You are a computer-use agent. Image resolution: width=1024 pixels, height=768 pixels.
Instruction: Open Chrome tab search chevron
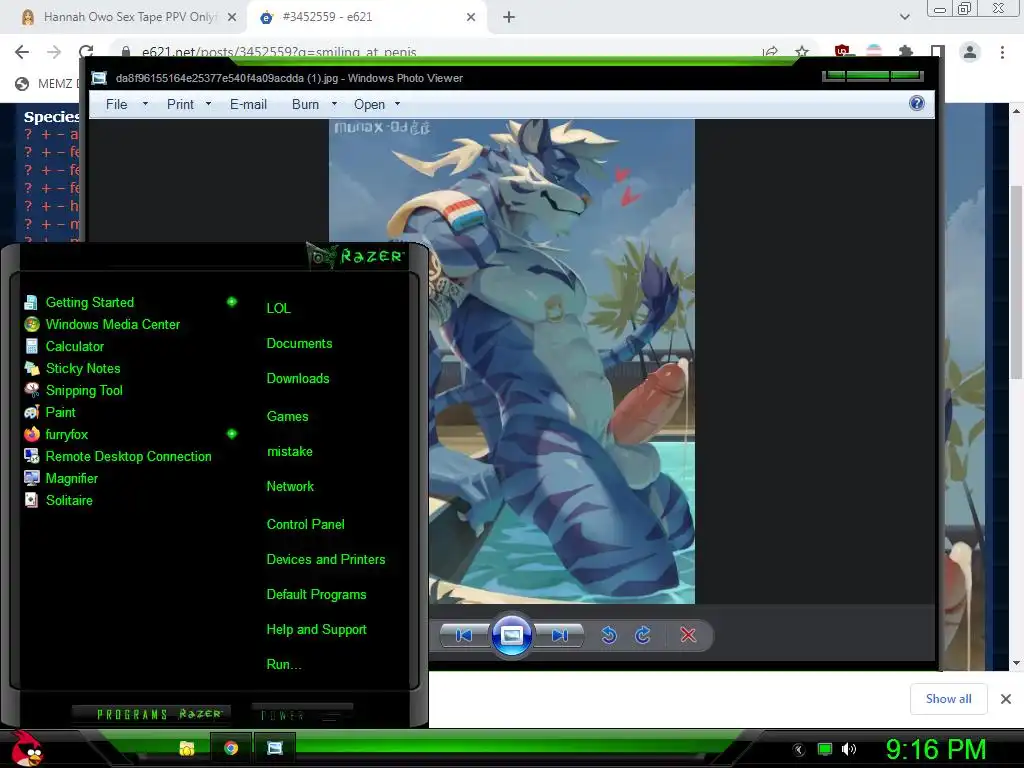pyautogui.click(x=904, y=17)
